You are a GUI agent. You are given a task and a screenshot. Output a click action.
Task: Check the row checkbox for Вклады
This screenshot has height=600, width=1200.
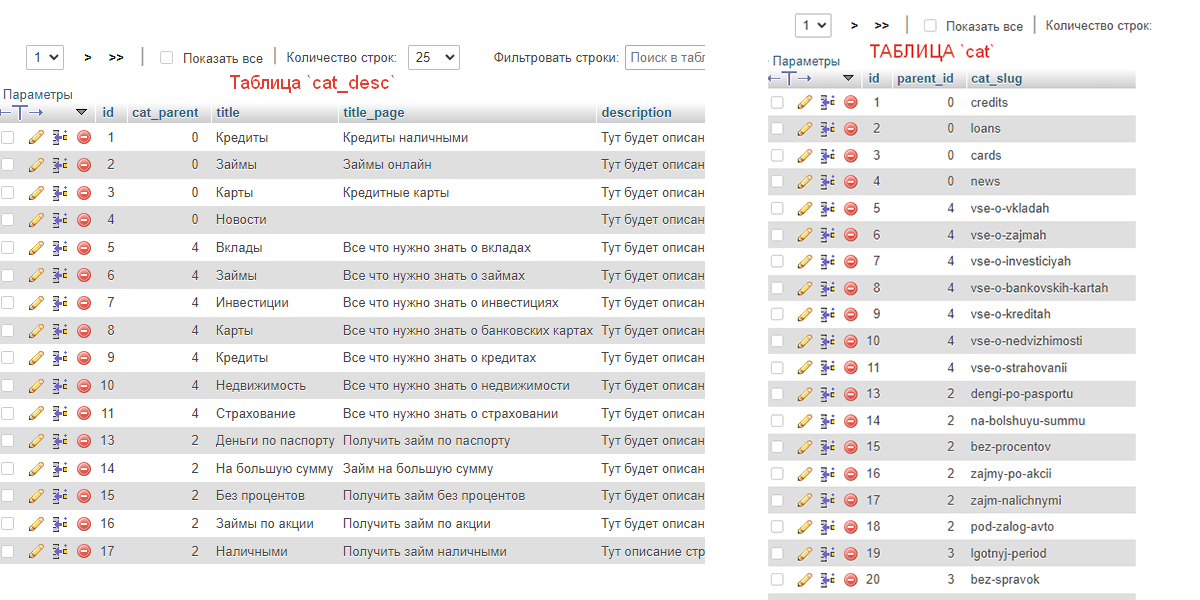coord(8,247)
